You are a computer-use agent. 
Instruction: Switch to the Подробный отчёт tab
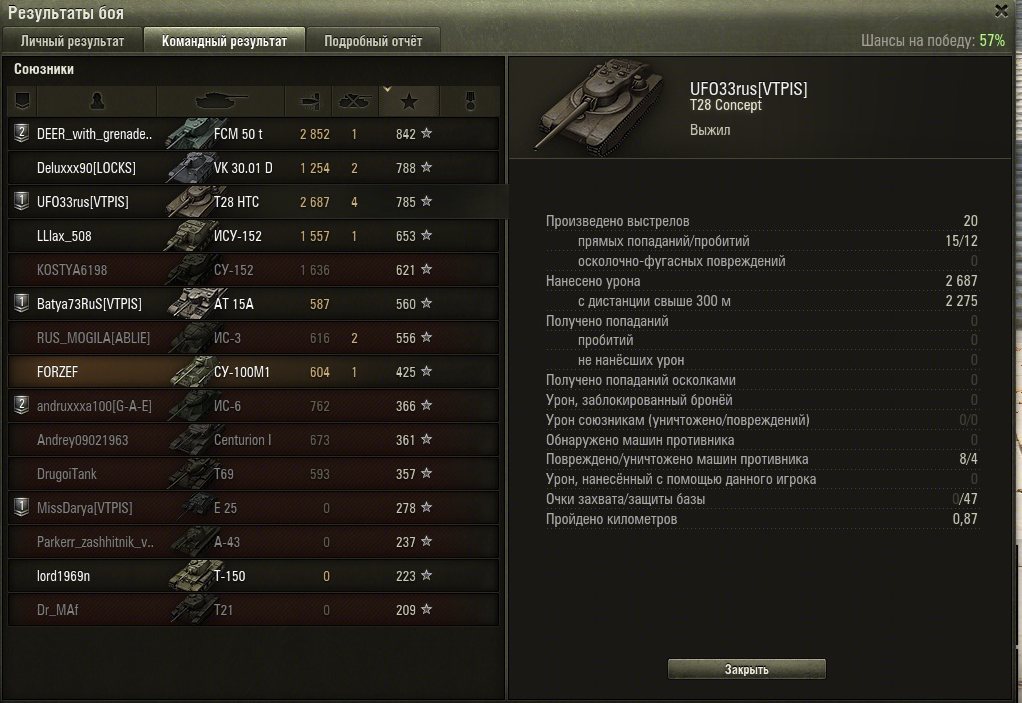point(373,40)
